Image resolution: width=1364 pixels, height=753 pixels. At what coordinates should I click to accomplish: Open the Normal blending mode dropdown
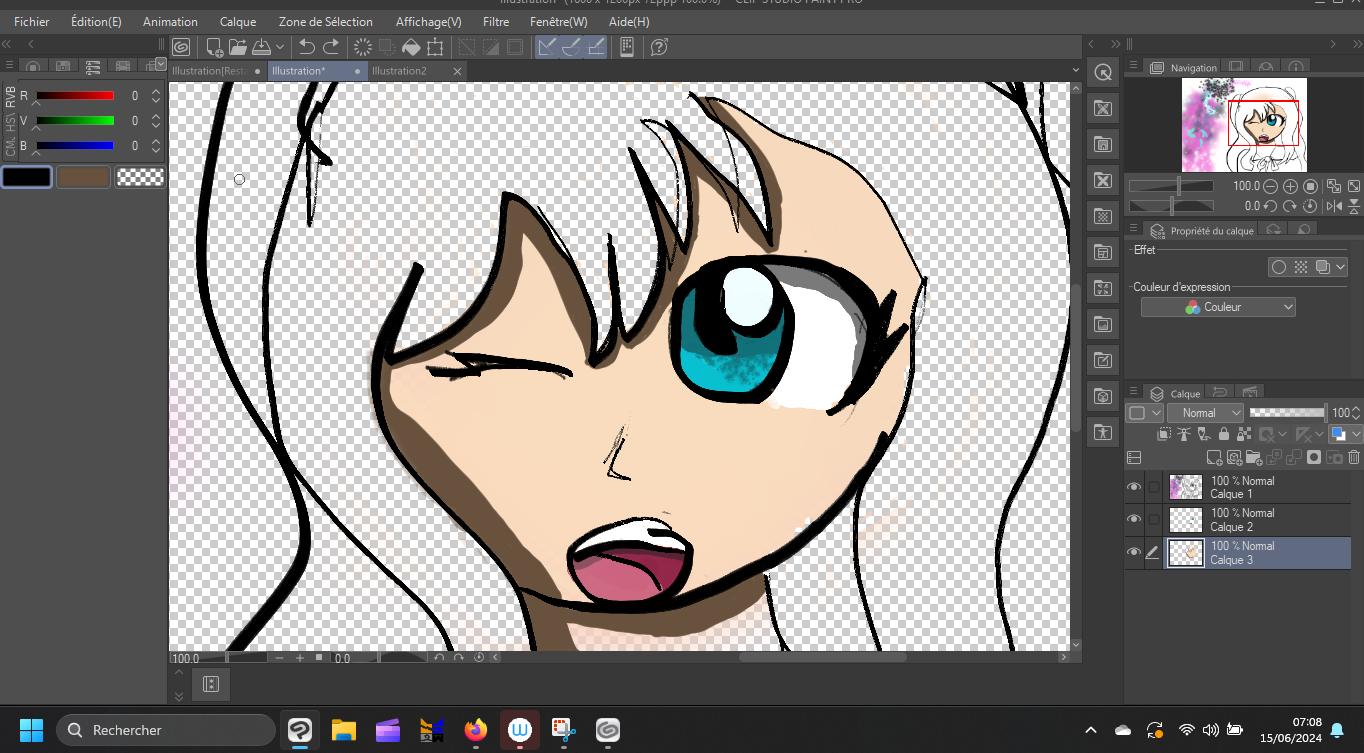pos(1205,413)
